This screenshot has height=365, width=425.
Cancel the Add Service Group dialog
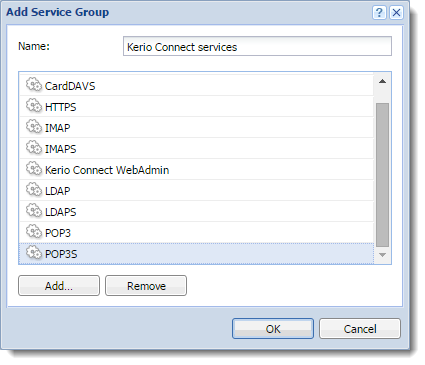[360, 329]
